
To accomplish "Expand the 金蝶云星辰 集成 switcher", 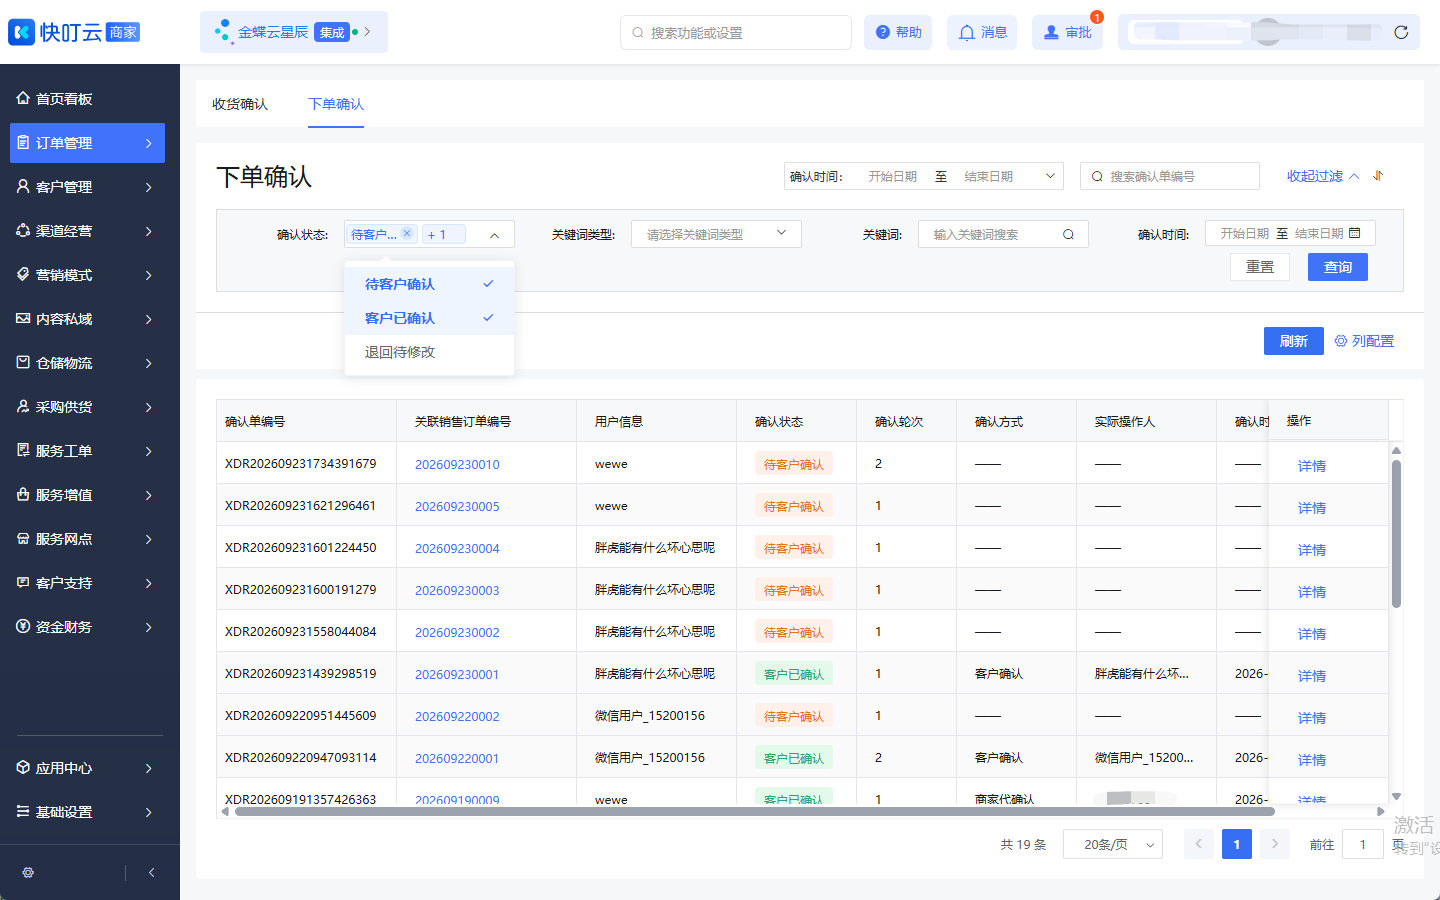I will point(293,32).
